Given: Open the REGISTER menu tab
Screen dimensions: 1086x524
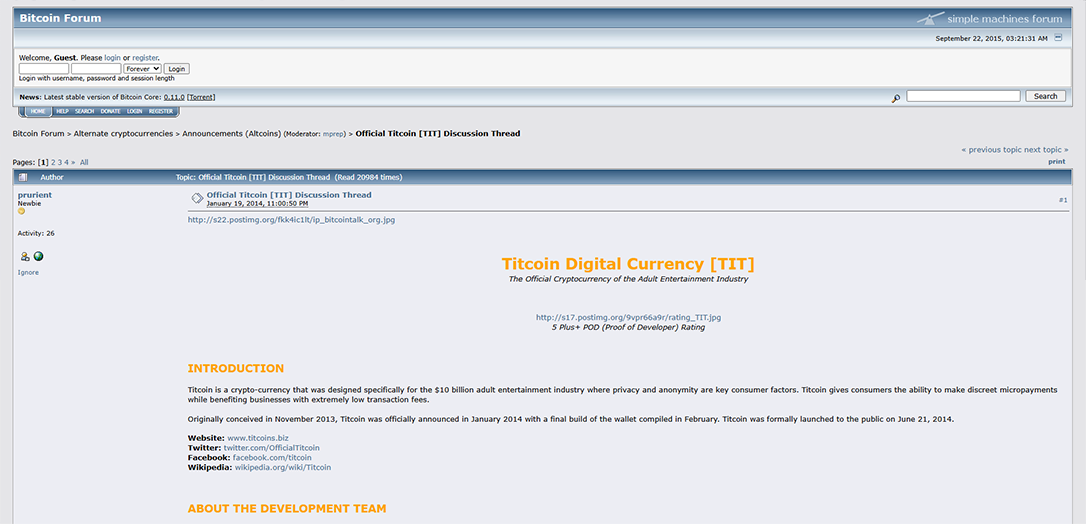Looking at the screenshot, I should (x=161, y=111).
